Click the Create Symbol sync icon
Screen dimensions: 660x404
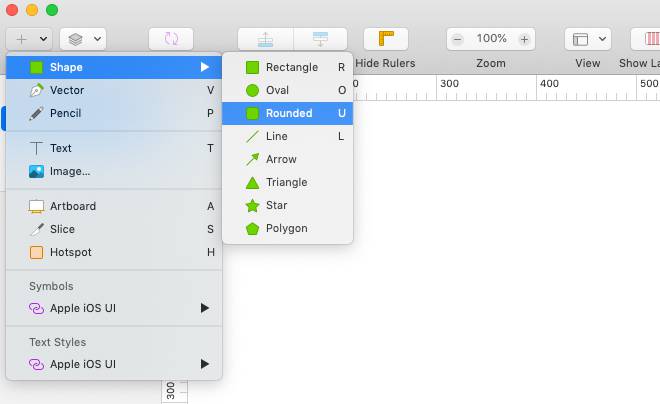[171, 39]
